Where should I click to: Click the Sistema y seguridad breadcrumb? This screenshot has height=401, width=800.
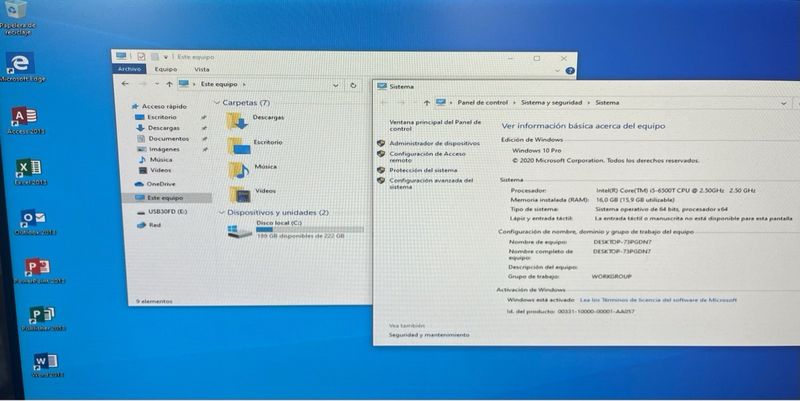point(551,103)
